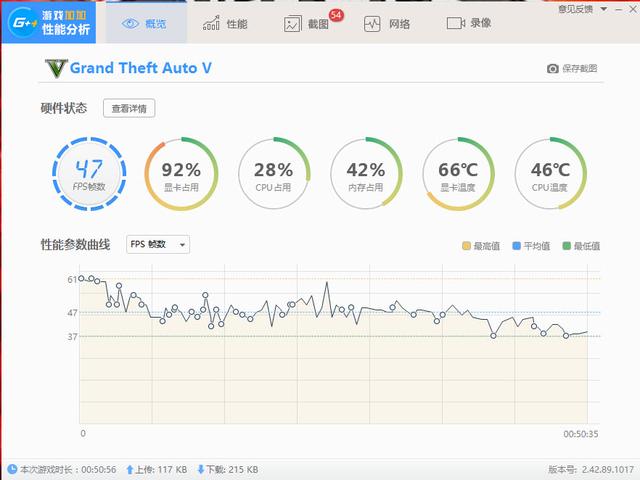The image size is (640, 480).
Task: Click the 28% CPU usage gauge
Action: (274, 174)
